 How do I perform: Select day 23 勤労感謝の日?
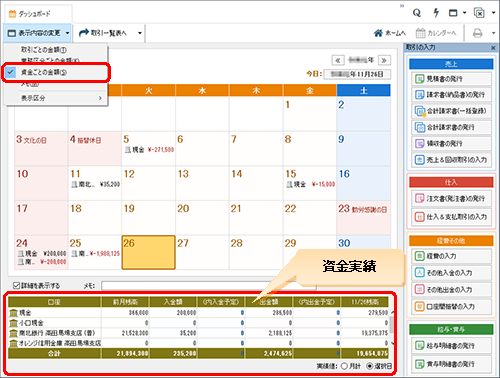click(364, 218)
